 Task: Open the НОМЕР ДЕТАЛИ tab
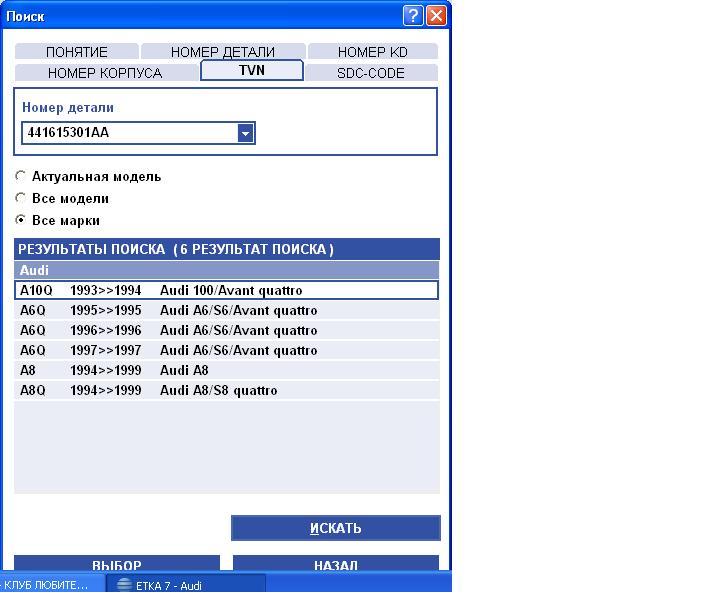pos(222,52)
